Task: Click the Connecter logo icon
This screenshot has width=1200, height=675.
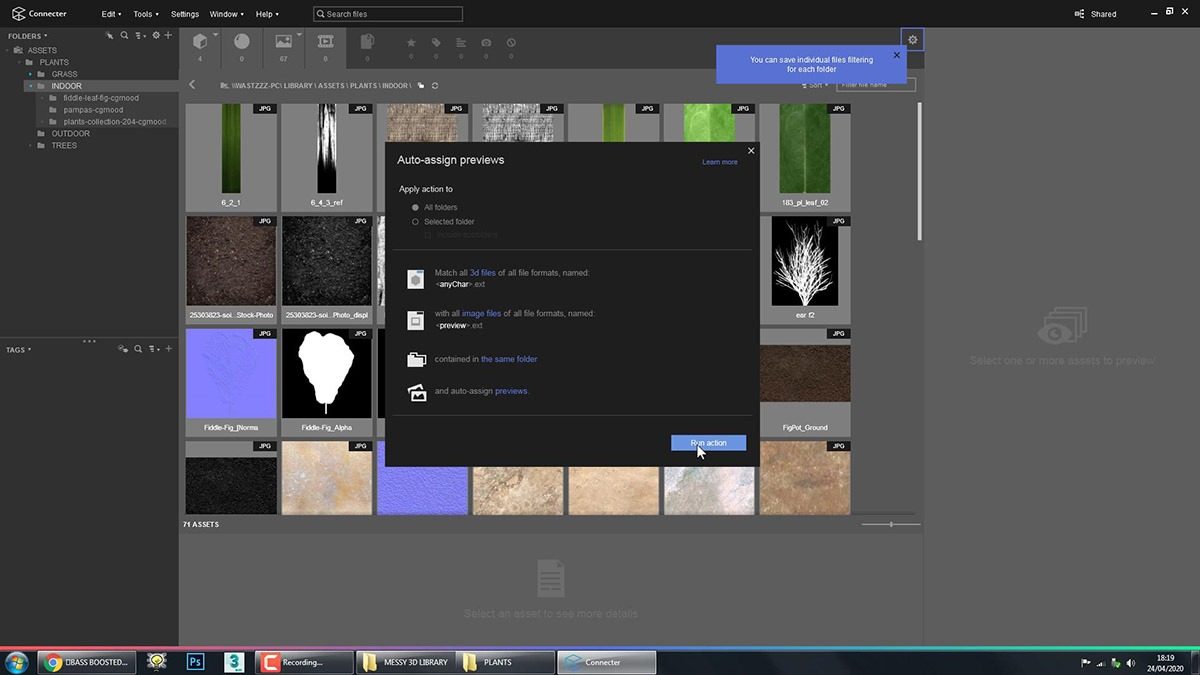Action: point(18,14)
